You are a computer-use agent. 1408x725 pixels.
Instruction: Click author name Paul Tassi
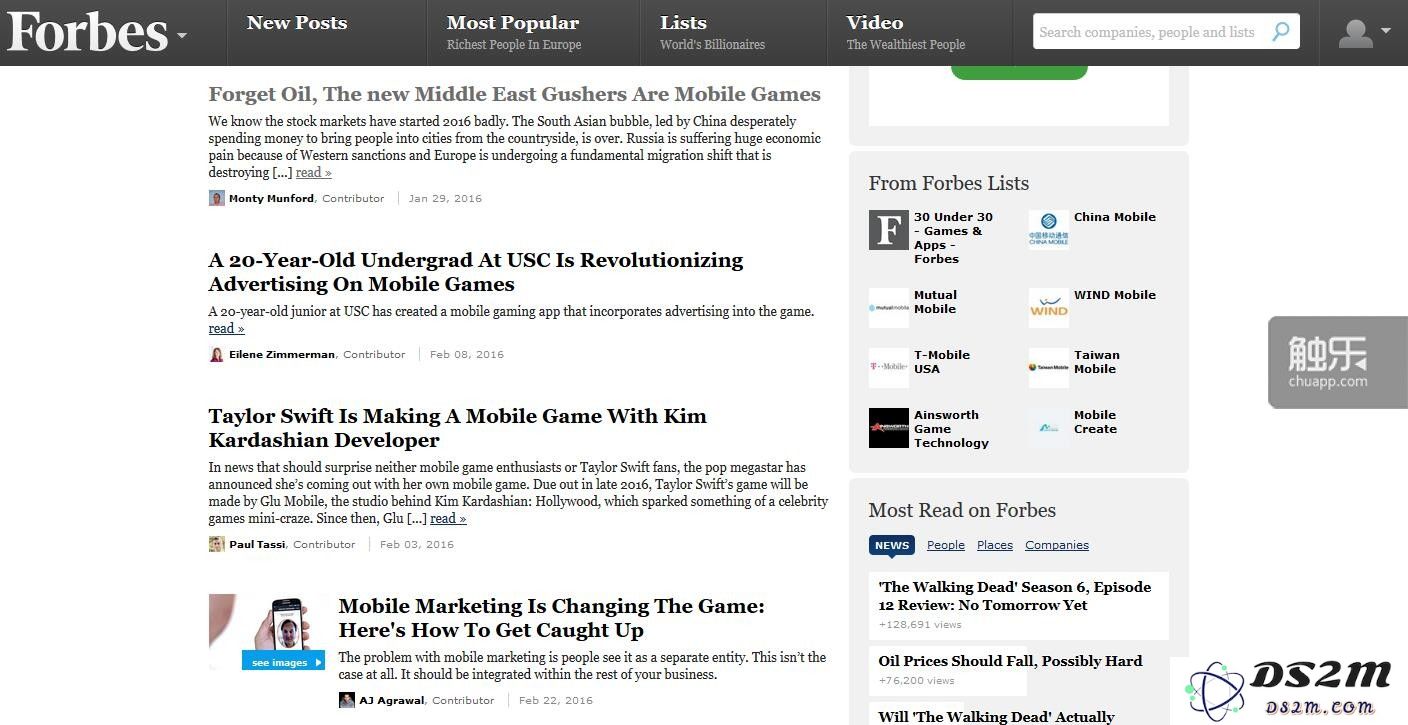click(x=257, y=544)
